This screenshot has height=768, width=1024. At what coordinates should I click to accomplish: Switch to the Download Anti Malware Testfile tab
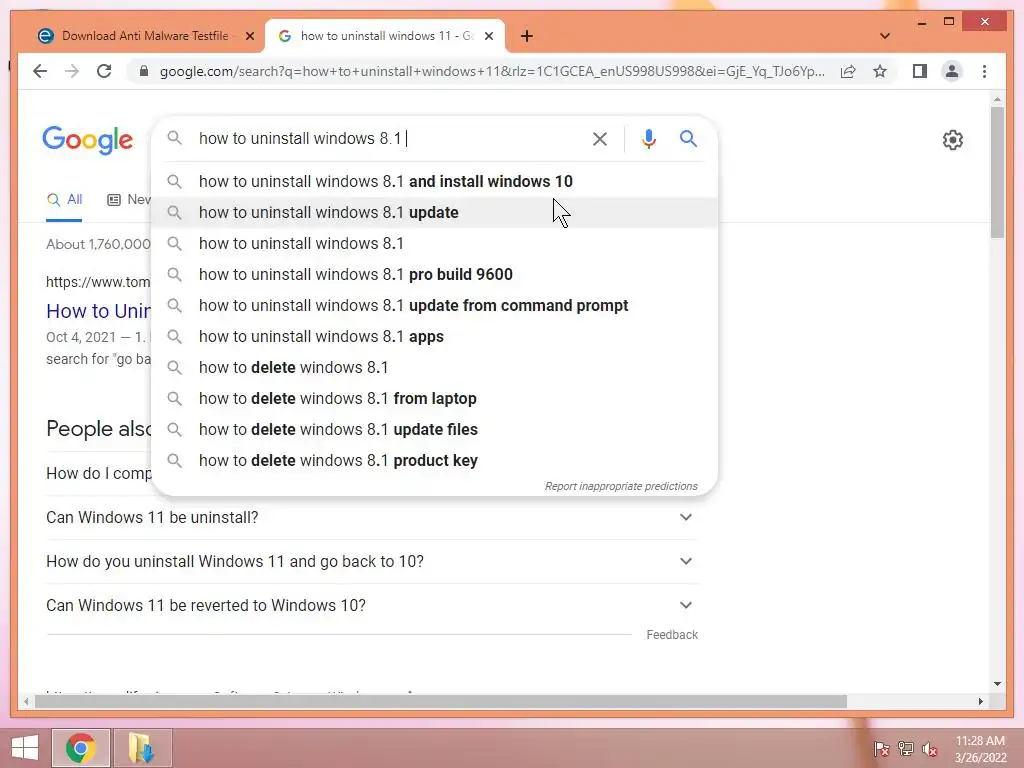tap(145, 36)
